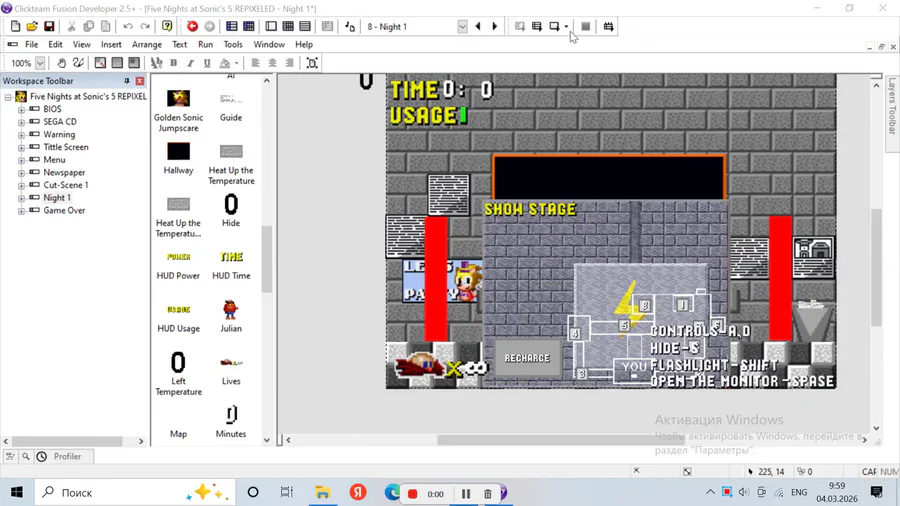Pin the Workspace Toolbar panel

[127, 81]
